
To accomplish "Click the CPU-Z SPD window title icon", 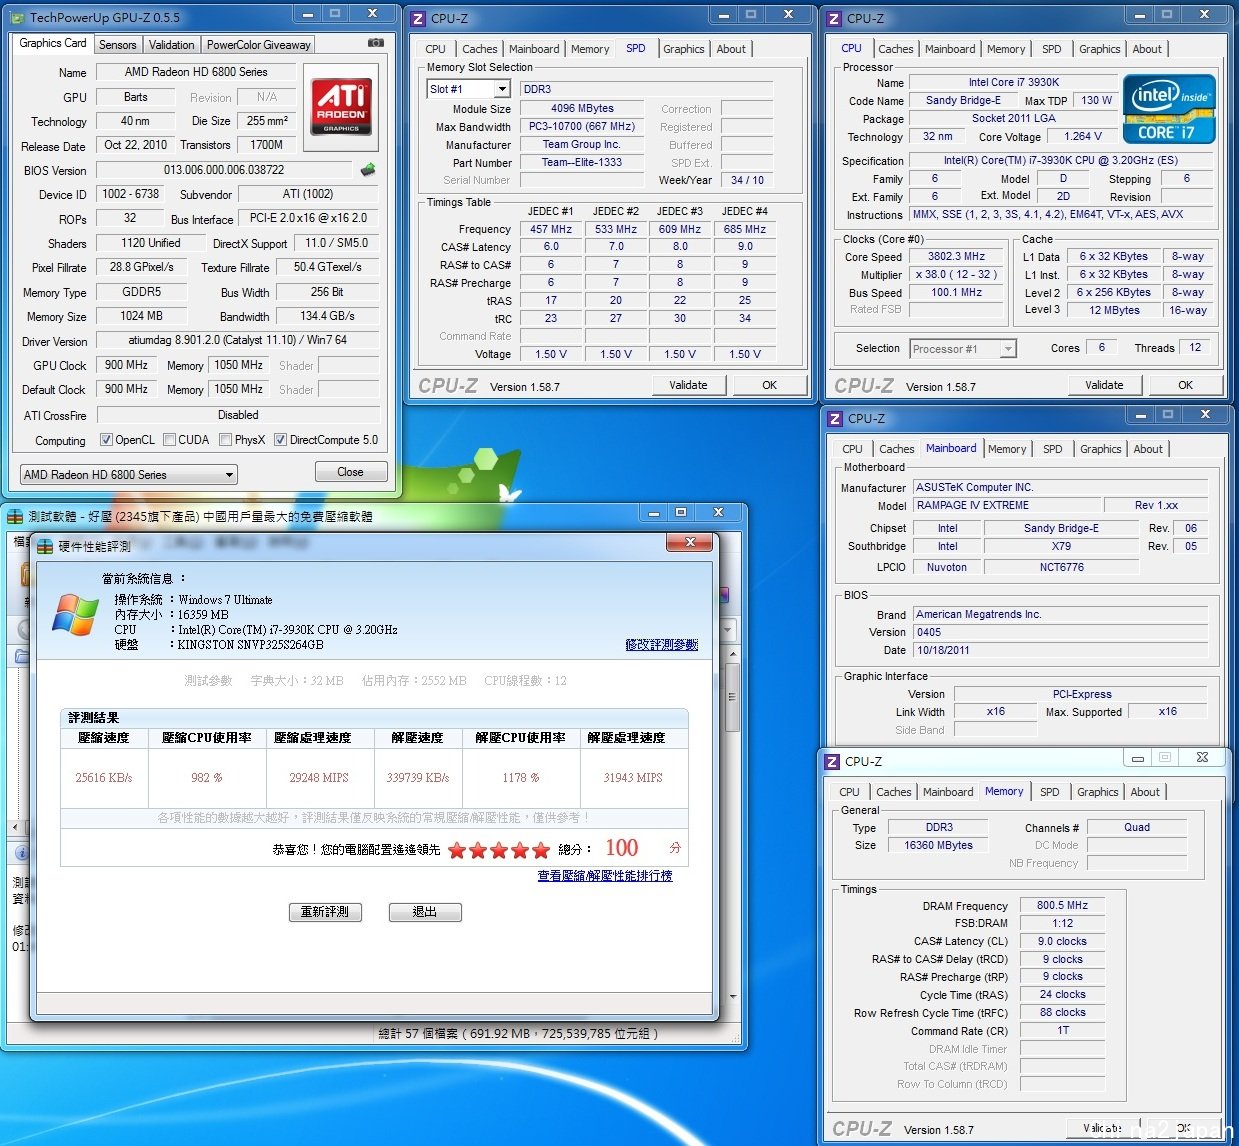I will pos(419,18).
